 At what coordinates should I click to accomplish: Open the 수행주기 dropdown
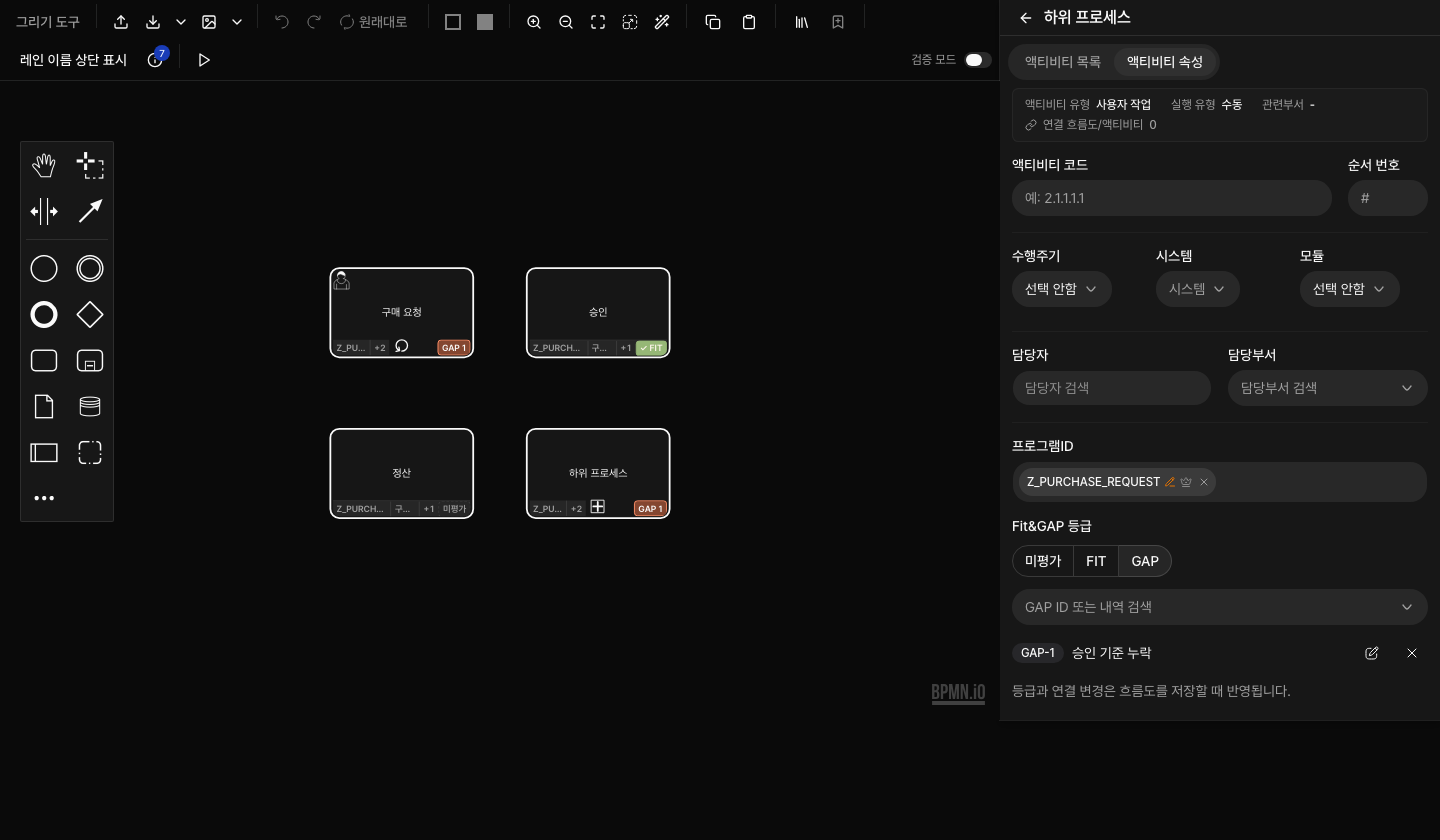point(1062,289)
